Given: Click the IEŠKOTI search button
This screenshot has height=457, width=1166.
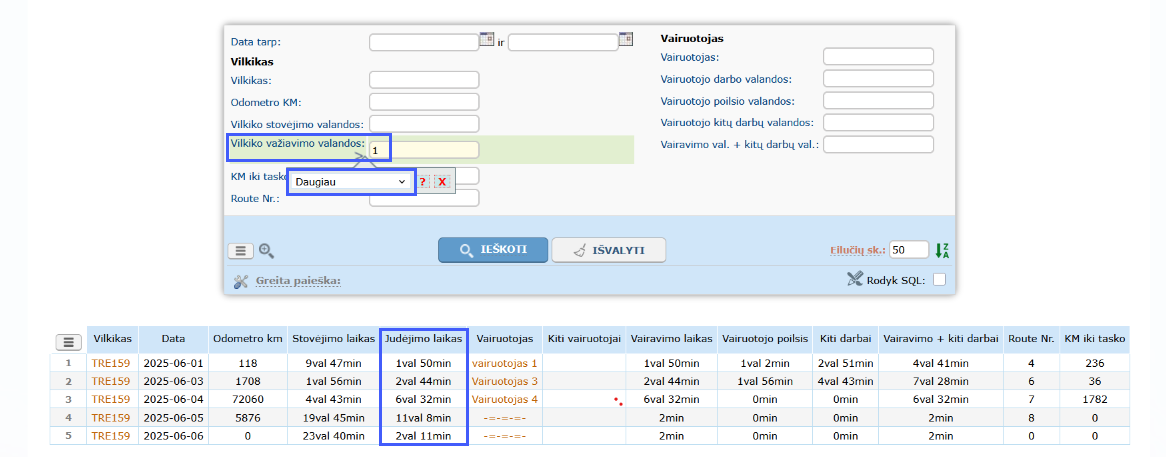Looking at the screenshot, I should pos(493,250).
